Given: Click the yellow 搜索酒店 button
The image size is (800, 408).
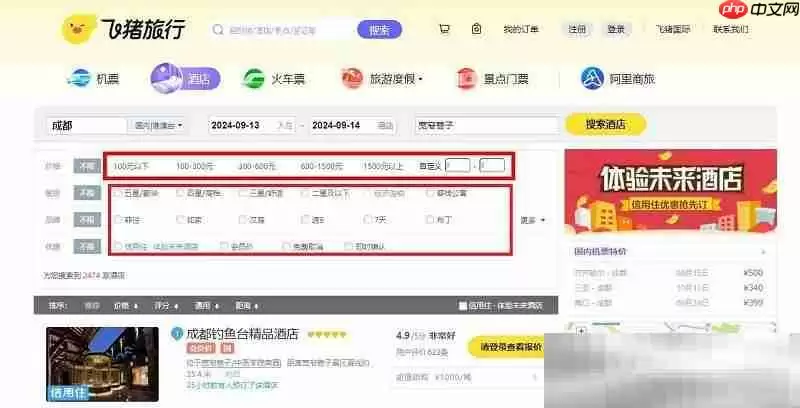Looking at the screenshot, I should point(606,124).
